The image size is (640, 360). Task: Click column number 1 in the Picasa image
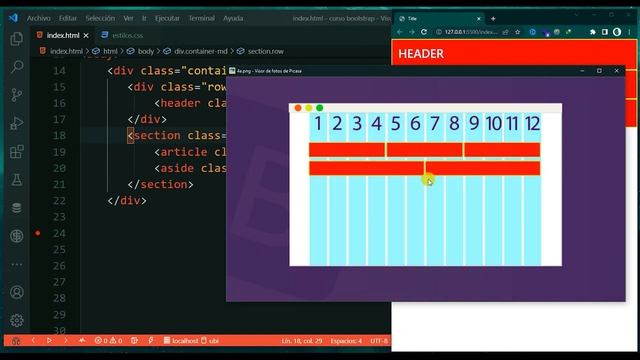pos(318,124)
